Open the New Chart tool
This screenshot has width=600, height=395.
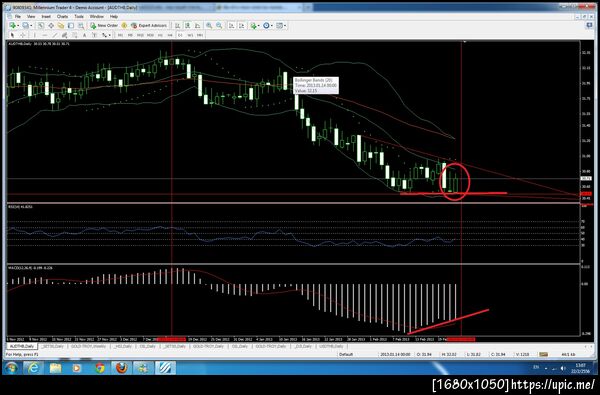(x=14, y=25)
